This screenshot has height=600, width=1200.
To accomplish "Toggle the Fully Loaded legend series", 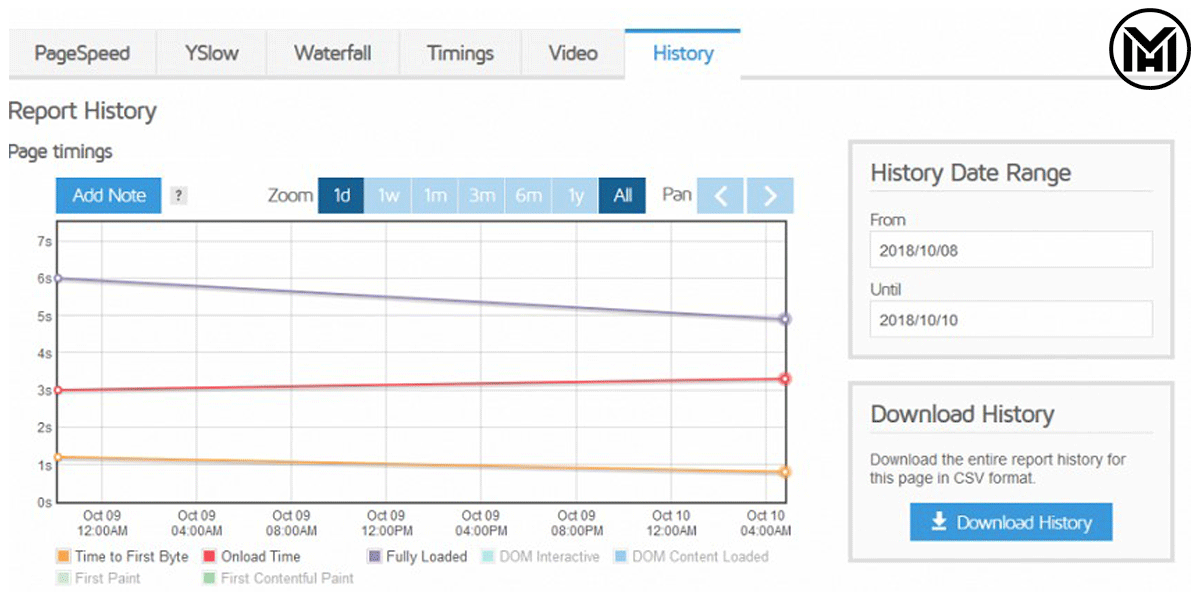I will point(417,556).
